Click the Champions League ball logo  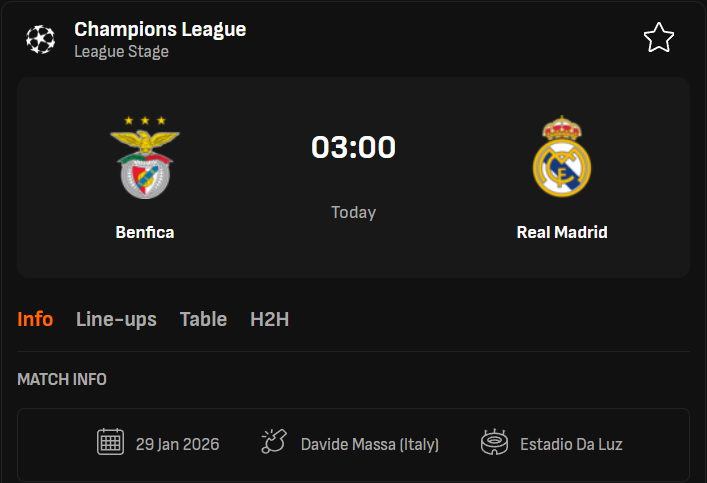[x=41, y=39]
